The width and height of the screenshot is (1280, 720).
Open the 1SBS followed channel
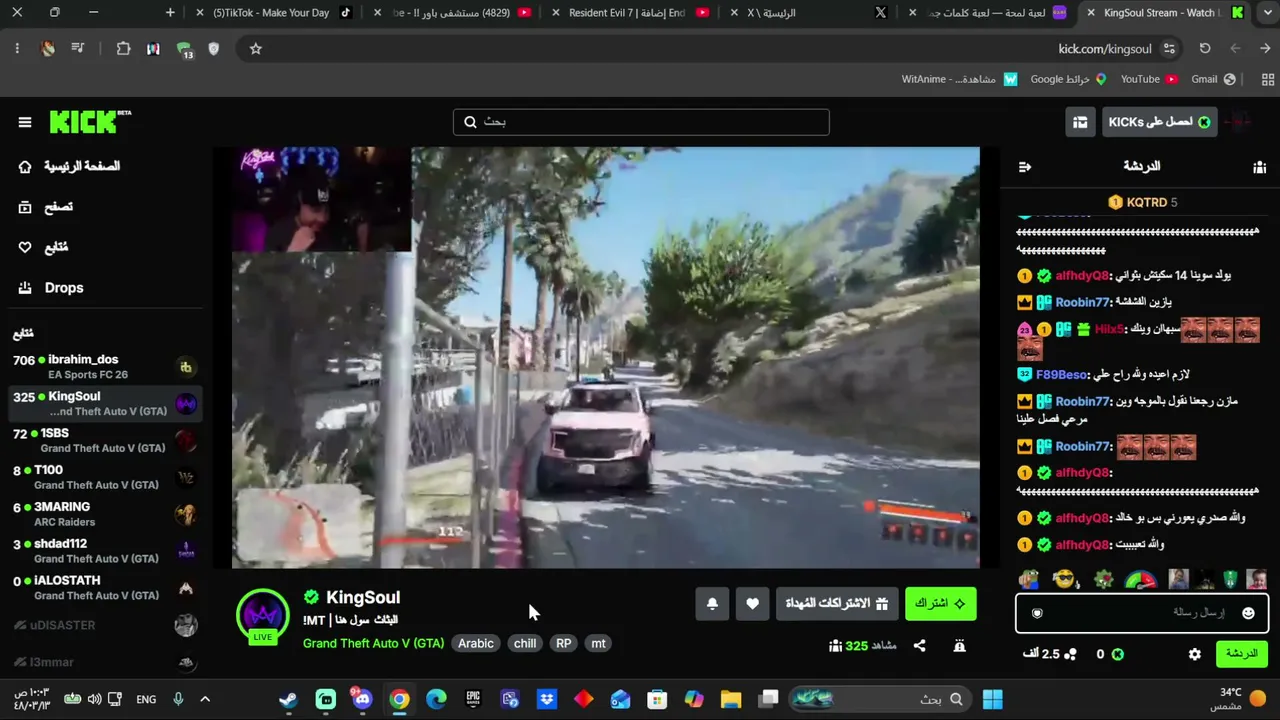(104, 440)
